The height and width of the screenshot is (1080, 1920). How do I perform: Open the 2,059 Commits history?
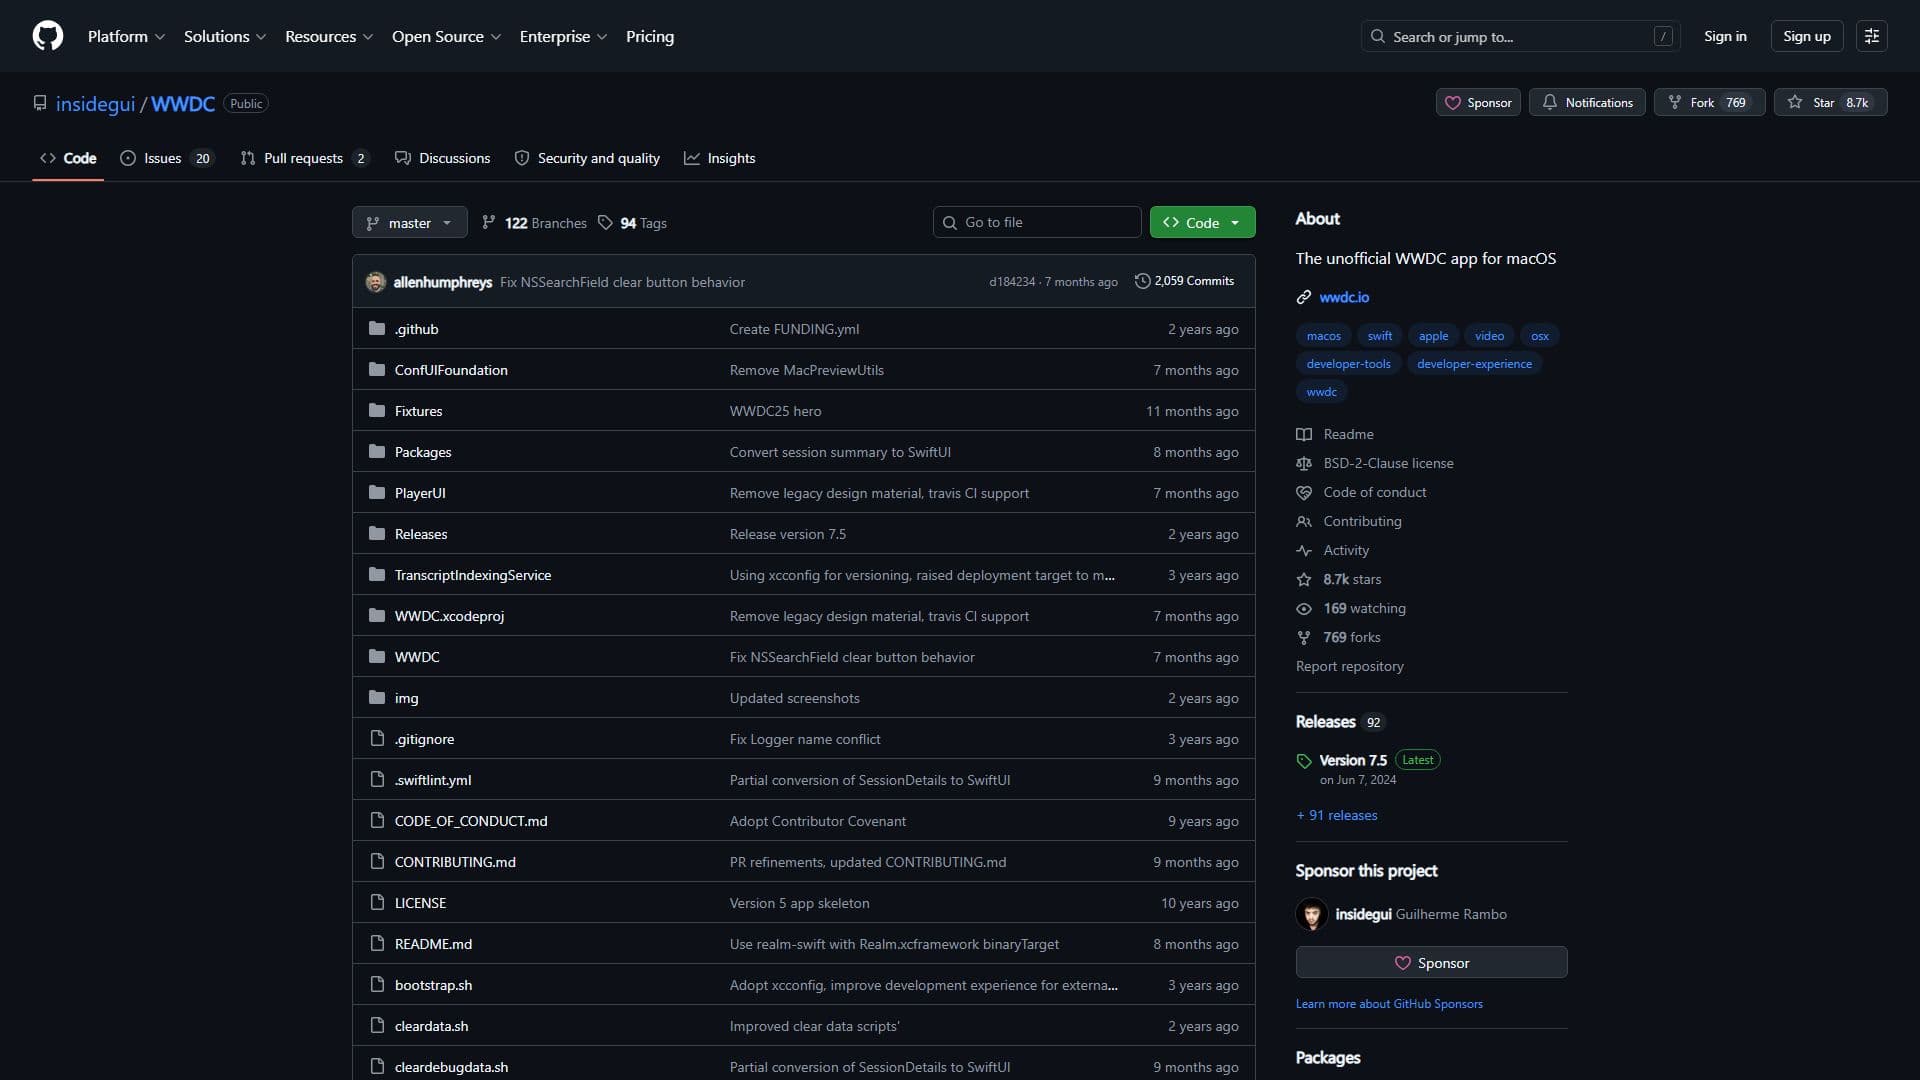pos(1184,281)
